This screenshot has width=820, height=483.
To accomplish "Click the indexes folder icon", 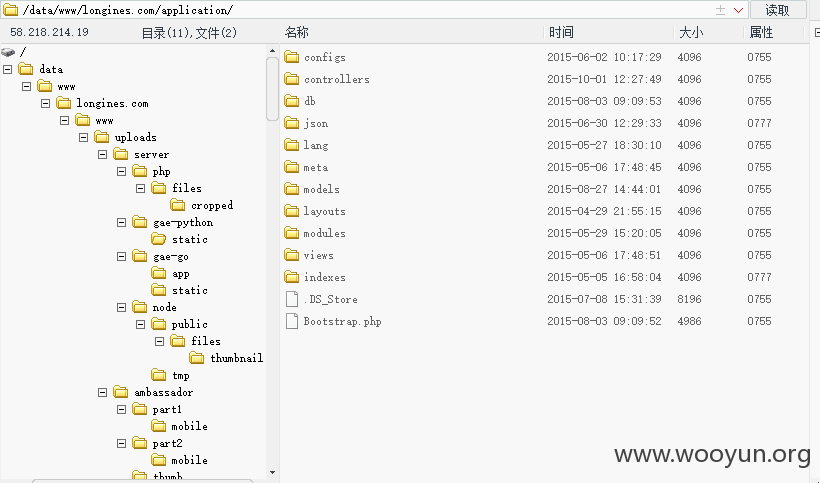I will 292,277.
